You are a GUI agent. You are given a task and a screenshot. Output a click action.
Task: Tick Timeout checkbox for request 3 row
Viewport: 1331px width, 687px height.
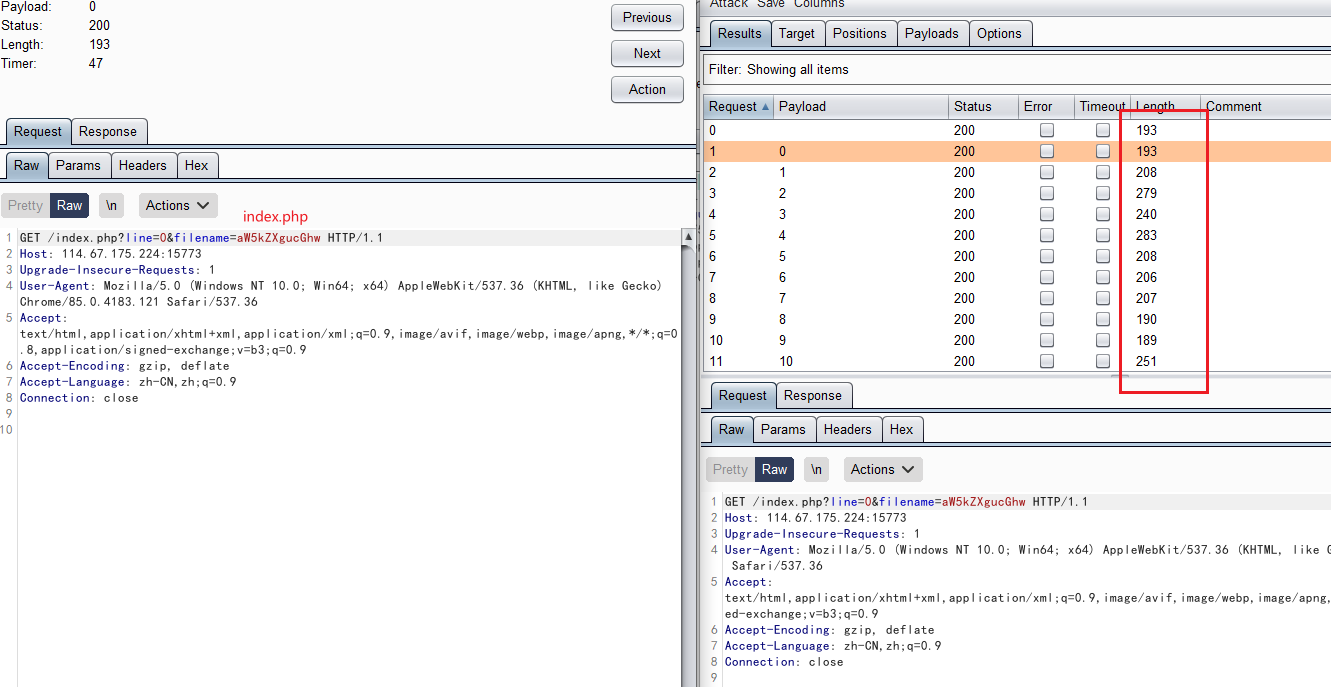tap(1103, 193)
